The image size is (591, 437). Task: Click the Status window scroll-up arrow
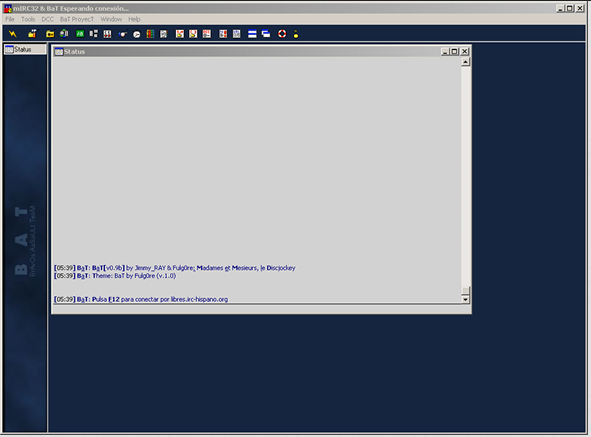[x=465, y=62]
